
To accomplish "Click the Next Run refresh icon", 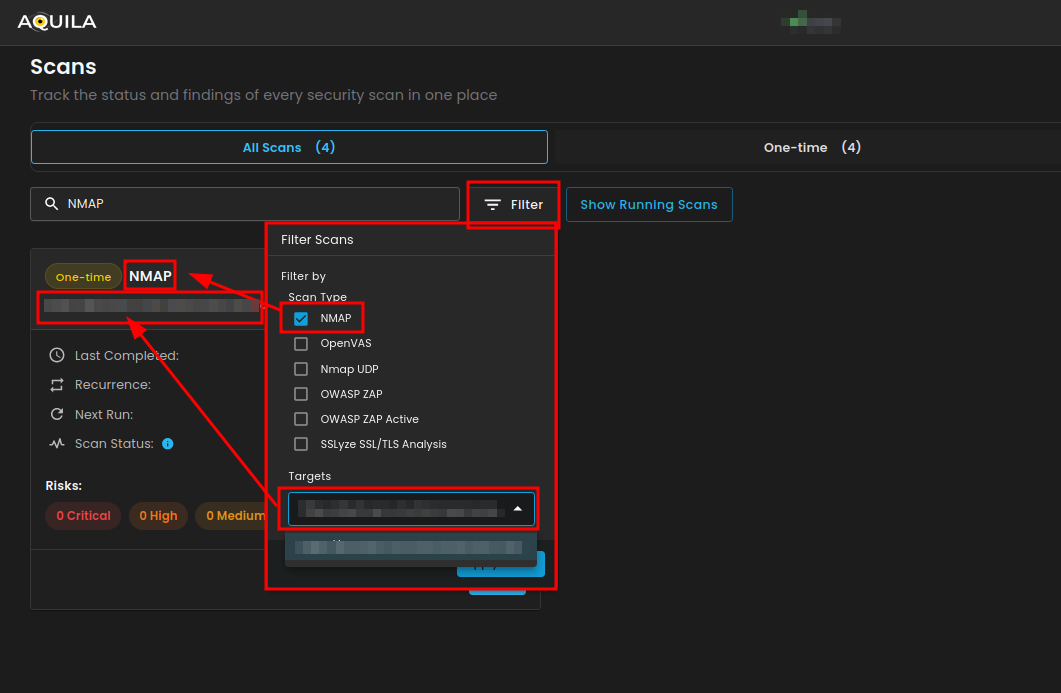I will pyautogui.click(x=57, y=414).
